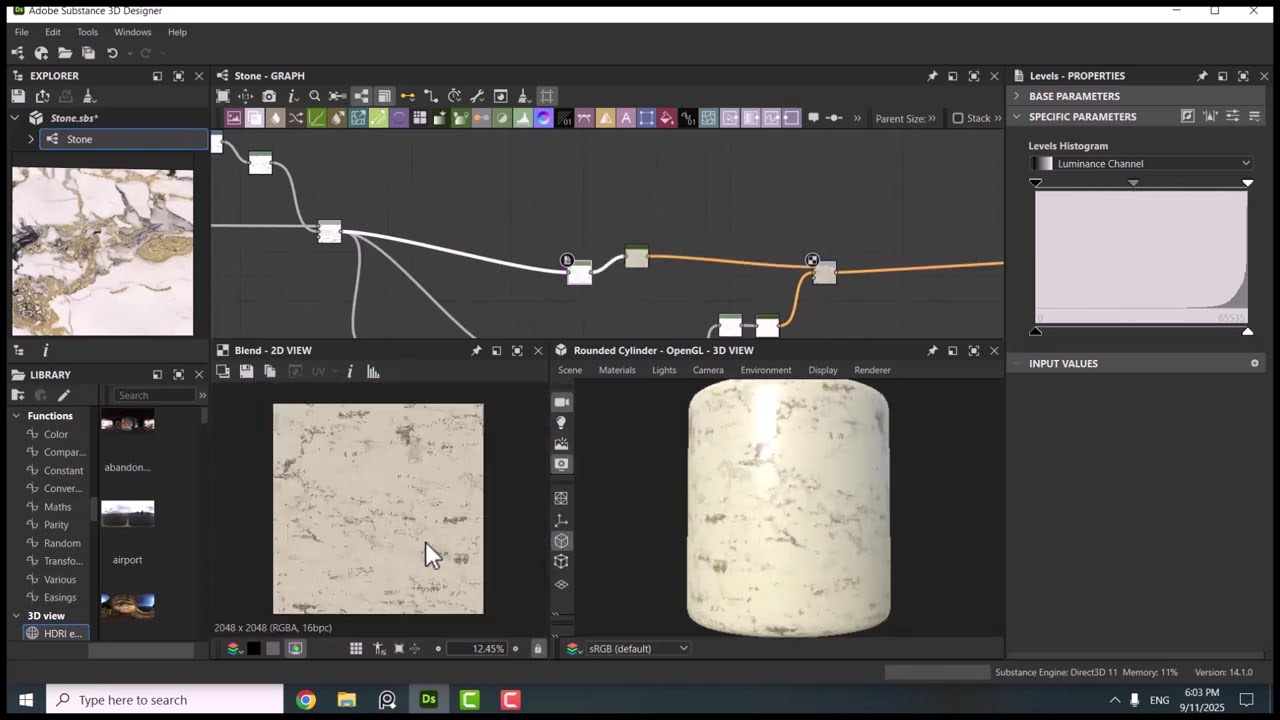Select the airport HDRI thumbnail
This screenshot has width=1280, height=720.
pyautogui.click(x=128, y=514)
